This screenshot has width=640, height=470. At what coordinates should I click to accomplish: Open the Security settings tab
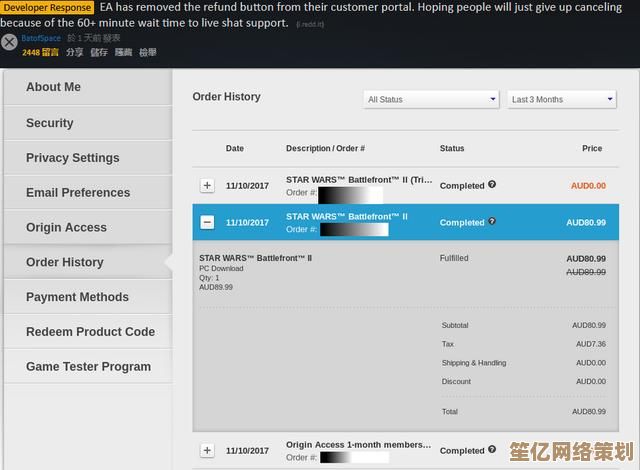50,123
